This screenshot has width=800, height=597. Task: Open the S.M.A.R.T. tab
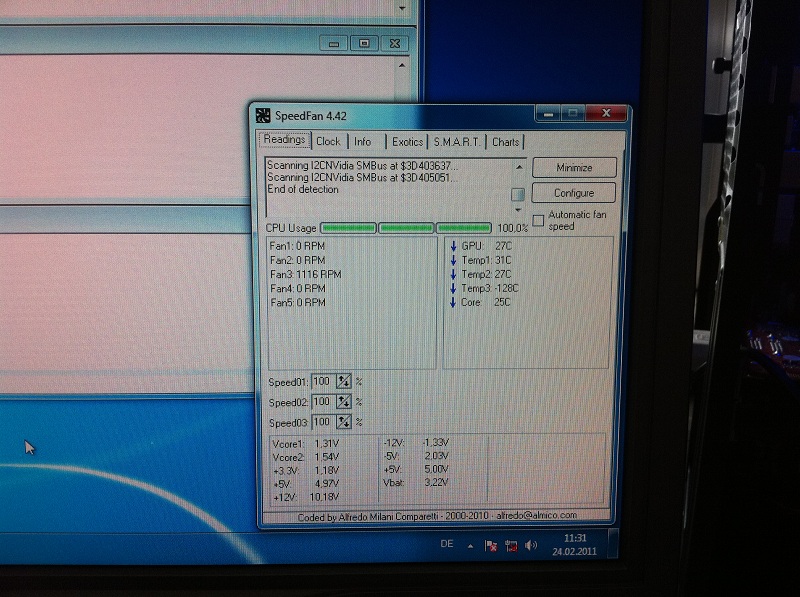(x=457, y=142)
